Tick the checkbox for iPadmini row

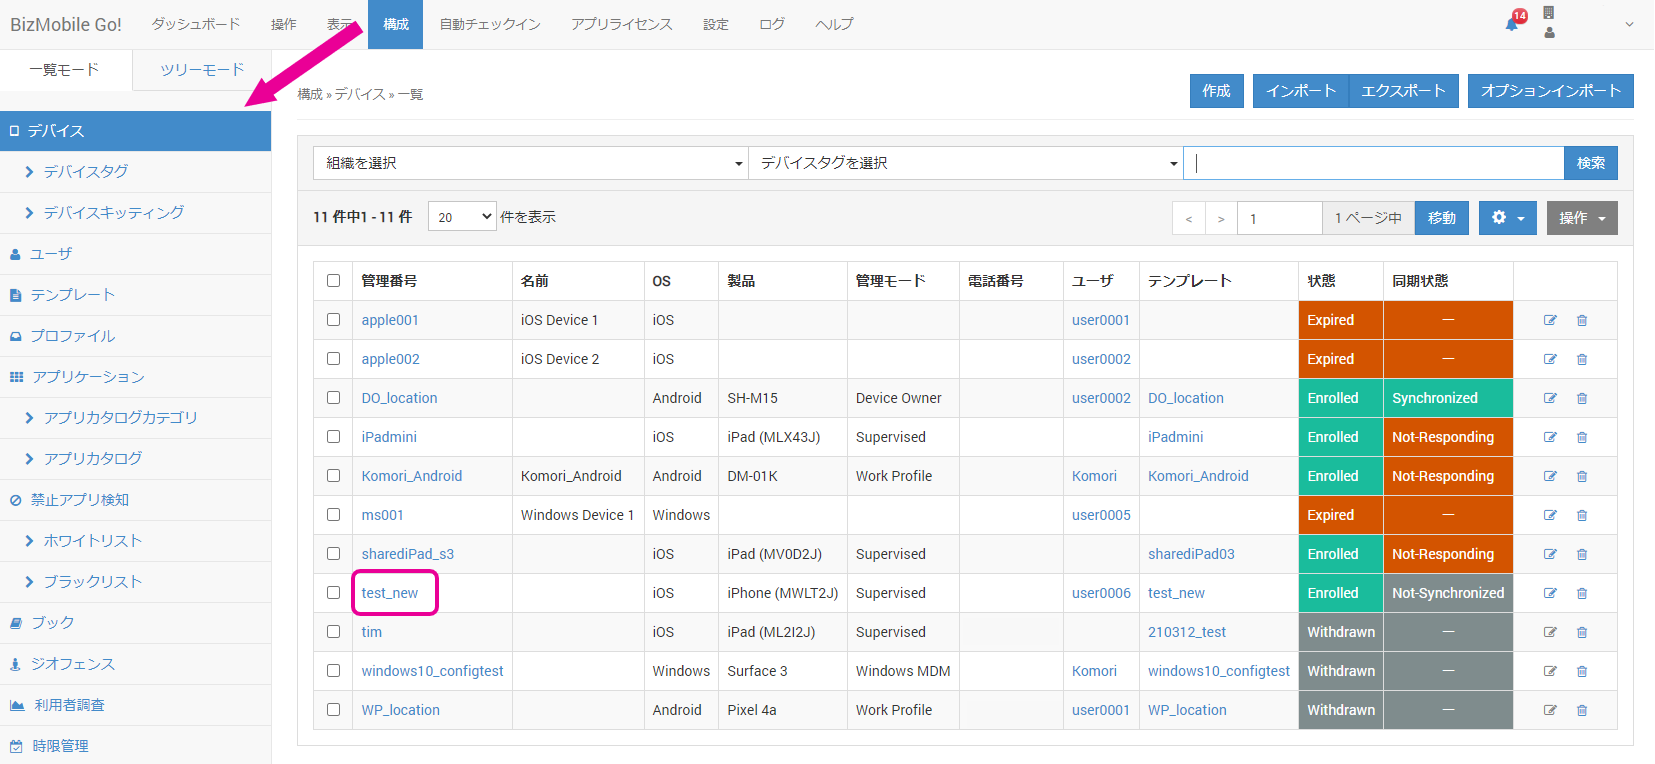pos(333,437)
